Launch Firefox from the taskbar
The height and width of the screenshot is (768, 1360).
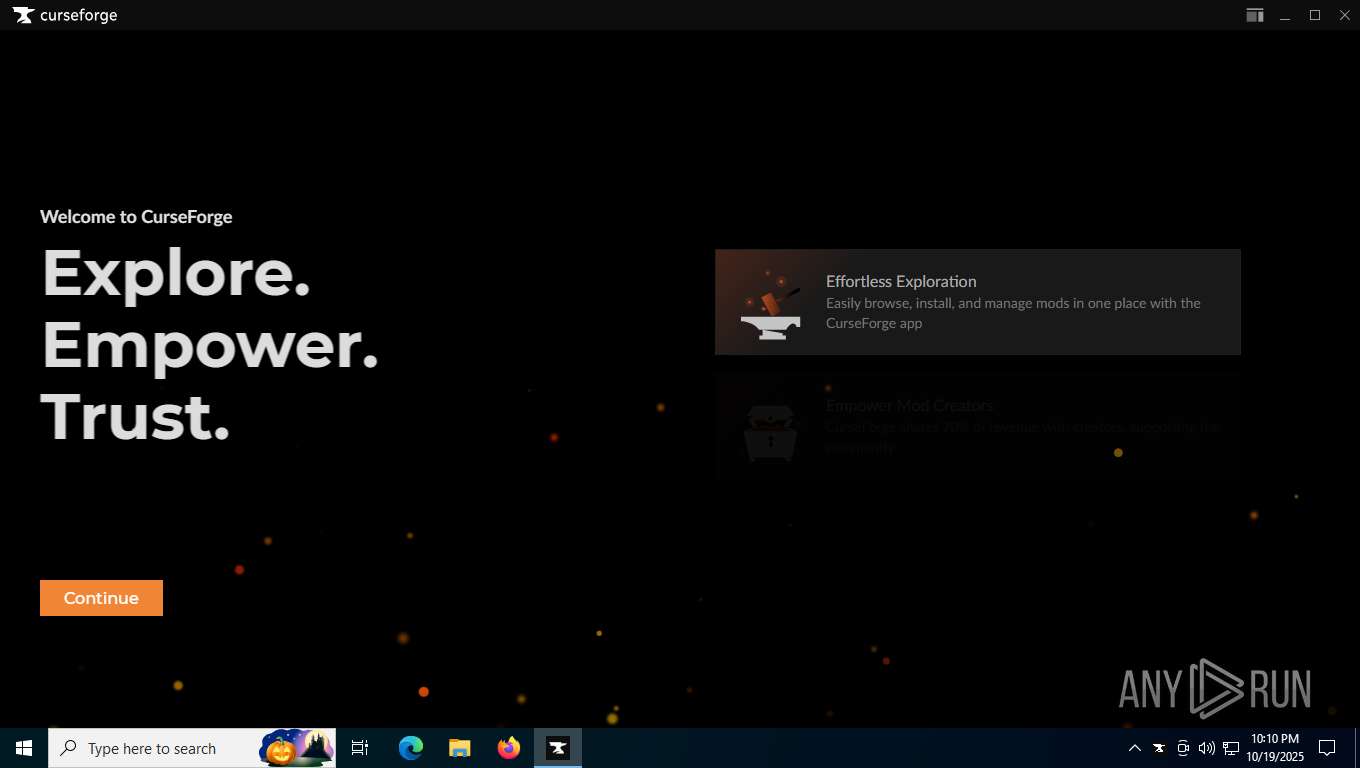(x=509, y=748)
